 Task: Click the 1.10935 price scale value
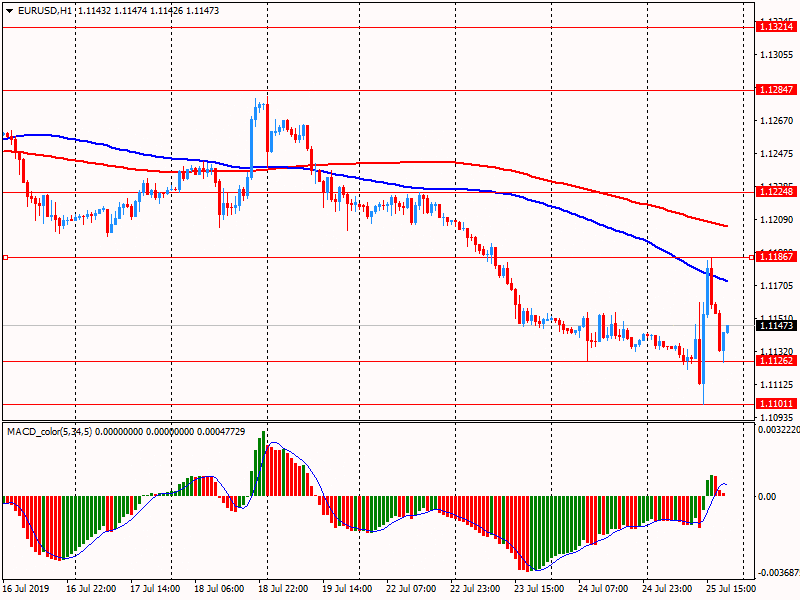(x=777, y=417)
